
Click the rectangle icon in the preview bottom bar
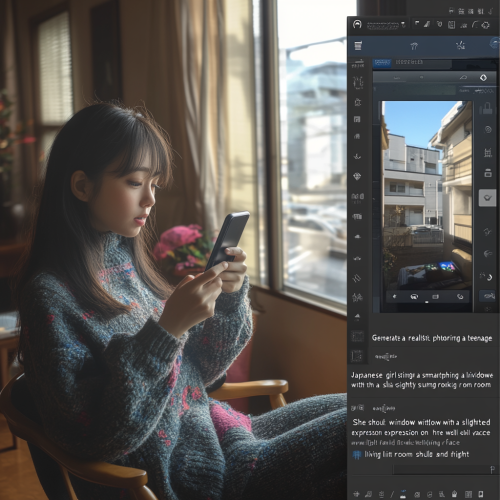click(436, 296)
